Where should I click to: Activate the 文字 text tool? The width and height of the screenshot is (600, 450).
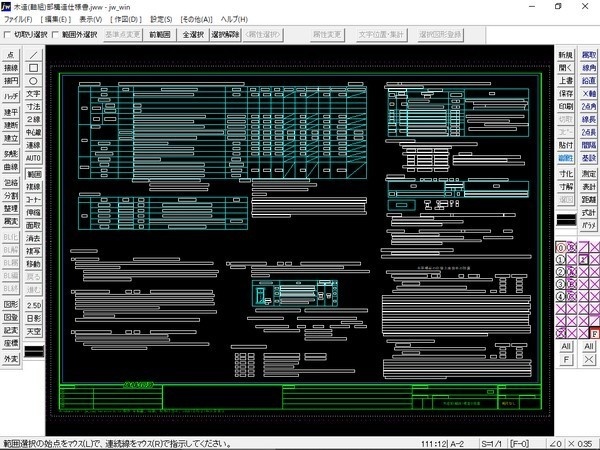coord(33,94)
